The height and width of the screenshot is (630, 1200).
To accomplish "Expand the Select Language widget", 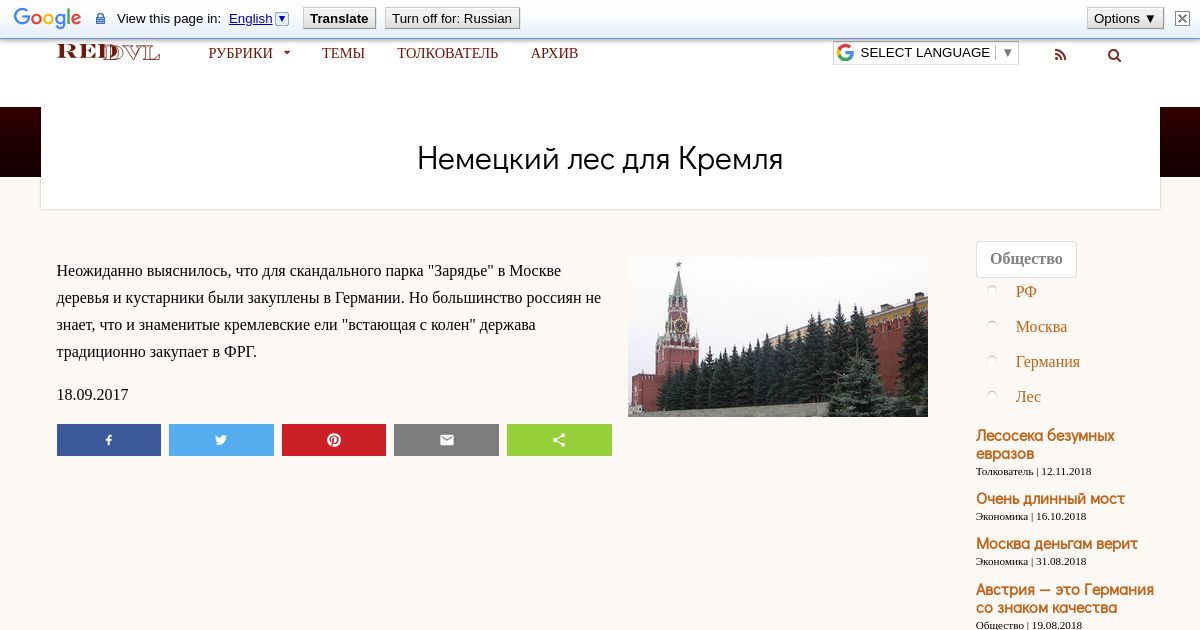I will click(926, 53).
